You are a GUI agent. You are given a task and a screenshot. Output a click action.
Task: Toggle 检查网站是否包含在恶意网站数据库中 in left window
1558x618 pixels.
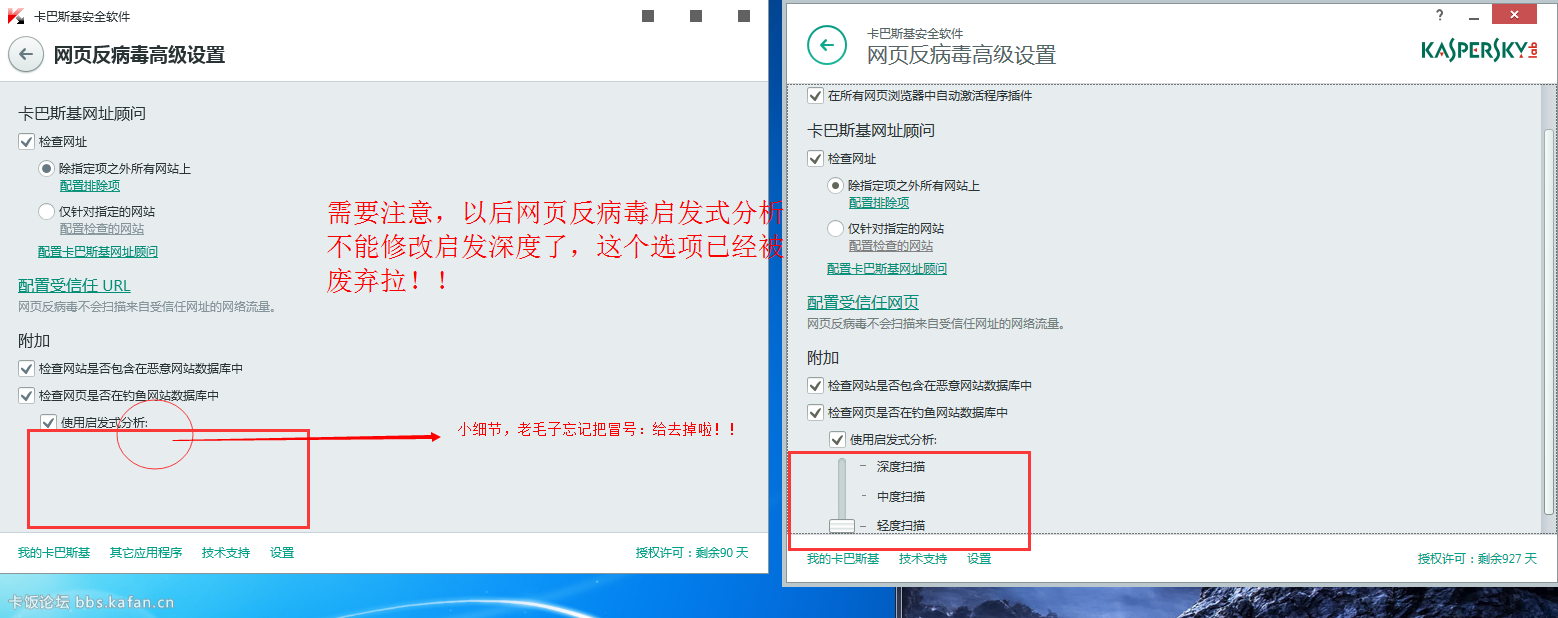coord(26,368)
